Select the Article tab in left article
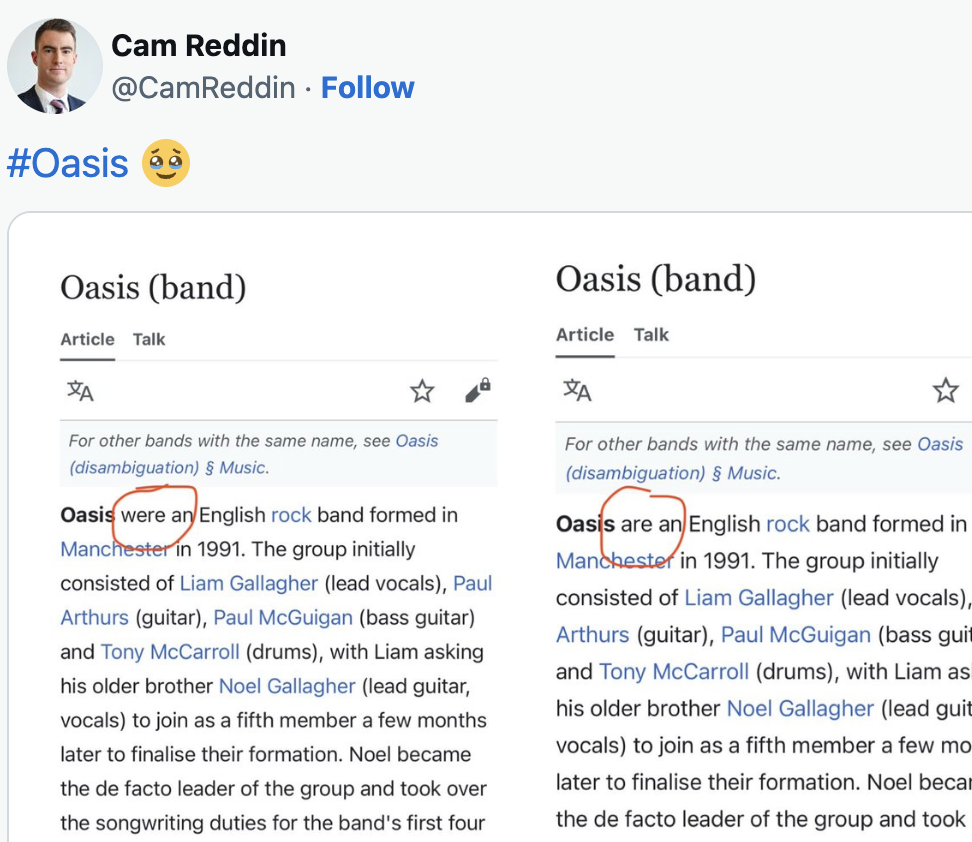Viewport: 972px width, 842px height. pos(87,339)
